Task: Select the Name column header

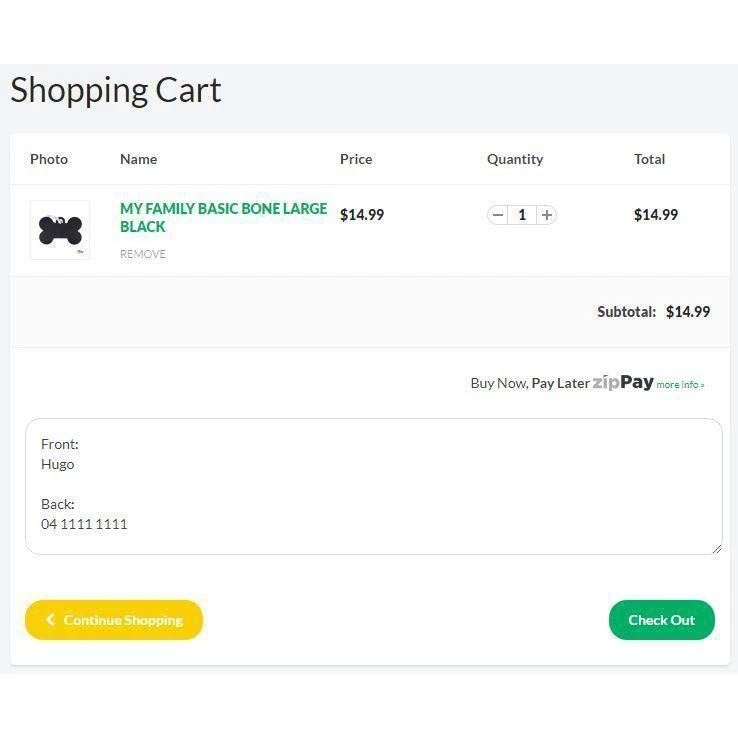Action: point(138,159)
